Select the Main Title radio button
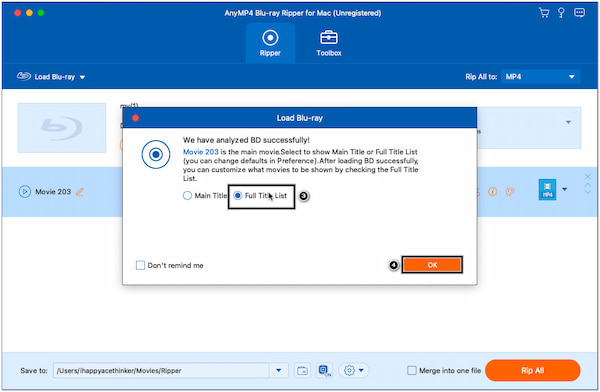 [187, 196]
